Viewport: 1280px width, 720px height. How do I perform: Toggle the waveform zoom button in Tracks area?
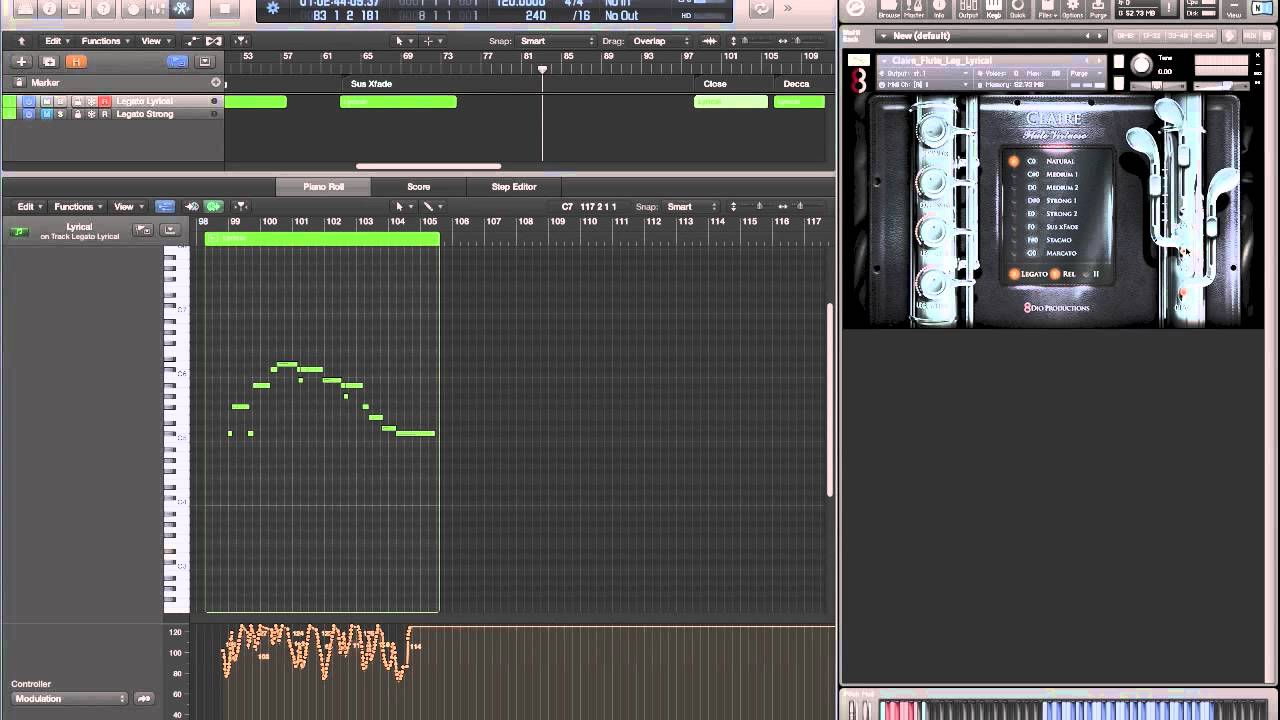coord(710,41)
